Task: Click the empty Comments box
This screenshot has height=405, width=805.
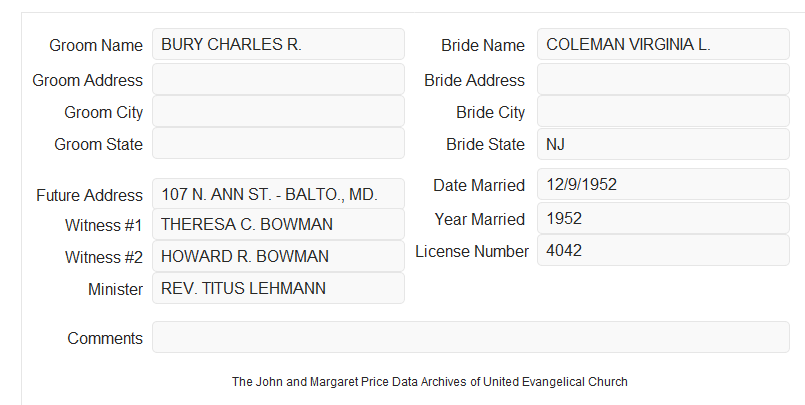Action: click(x=471, y=337)
